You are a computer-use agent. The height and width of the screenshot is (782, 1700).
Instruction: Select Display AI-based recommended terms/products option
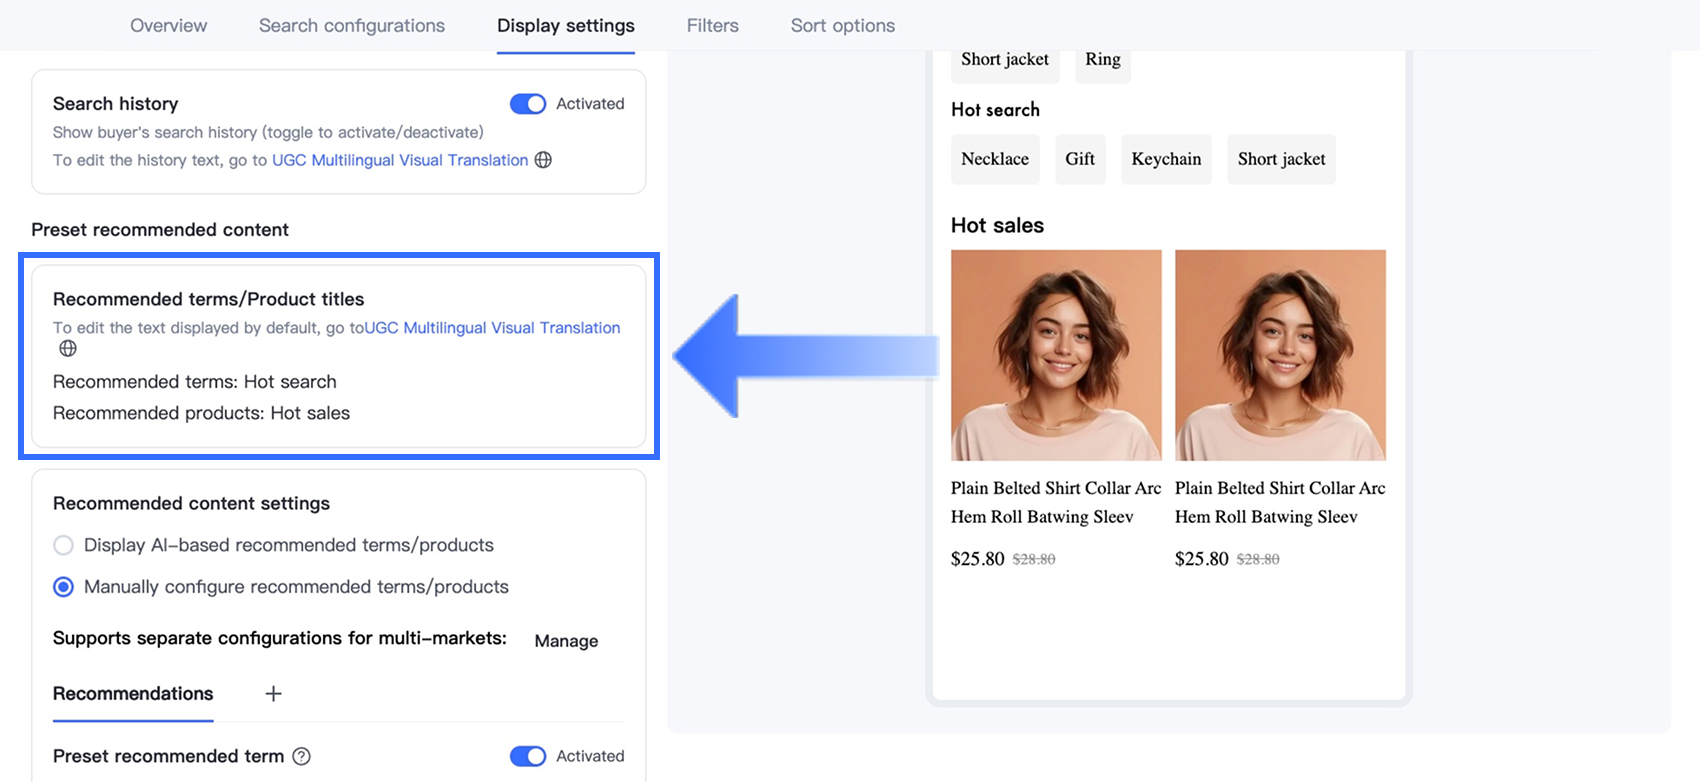64,545
